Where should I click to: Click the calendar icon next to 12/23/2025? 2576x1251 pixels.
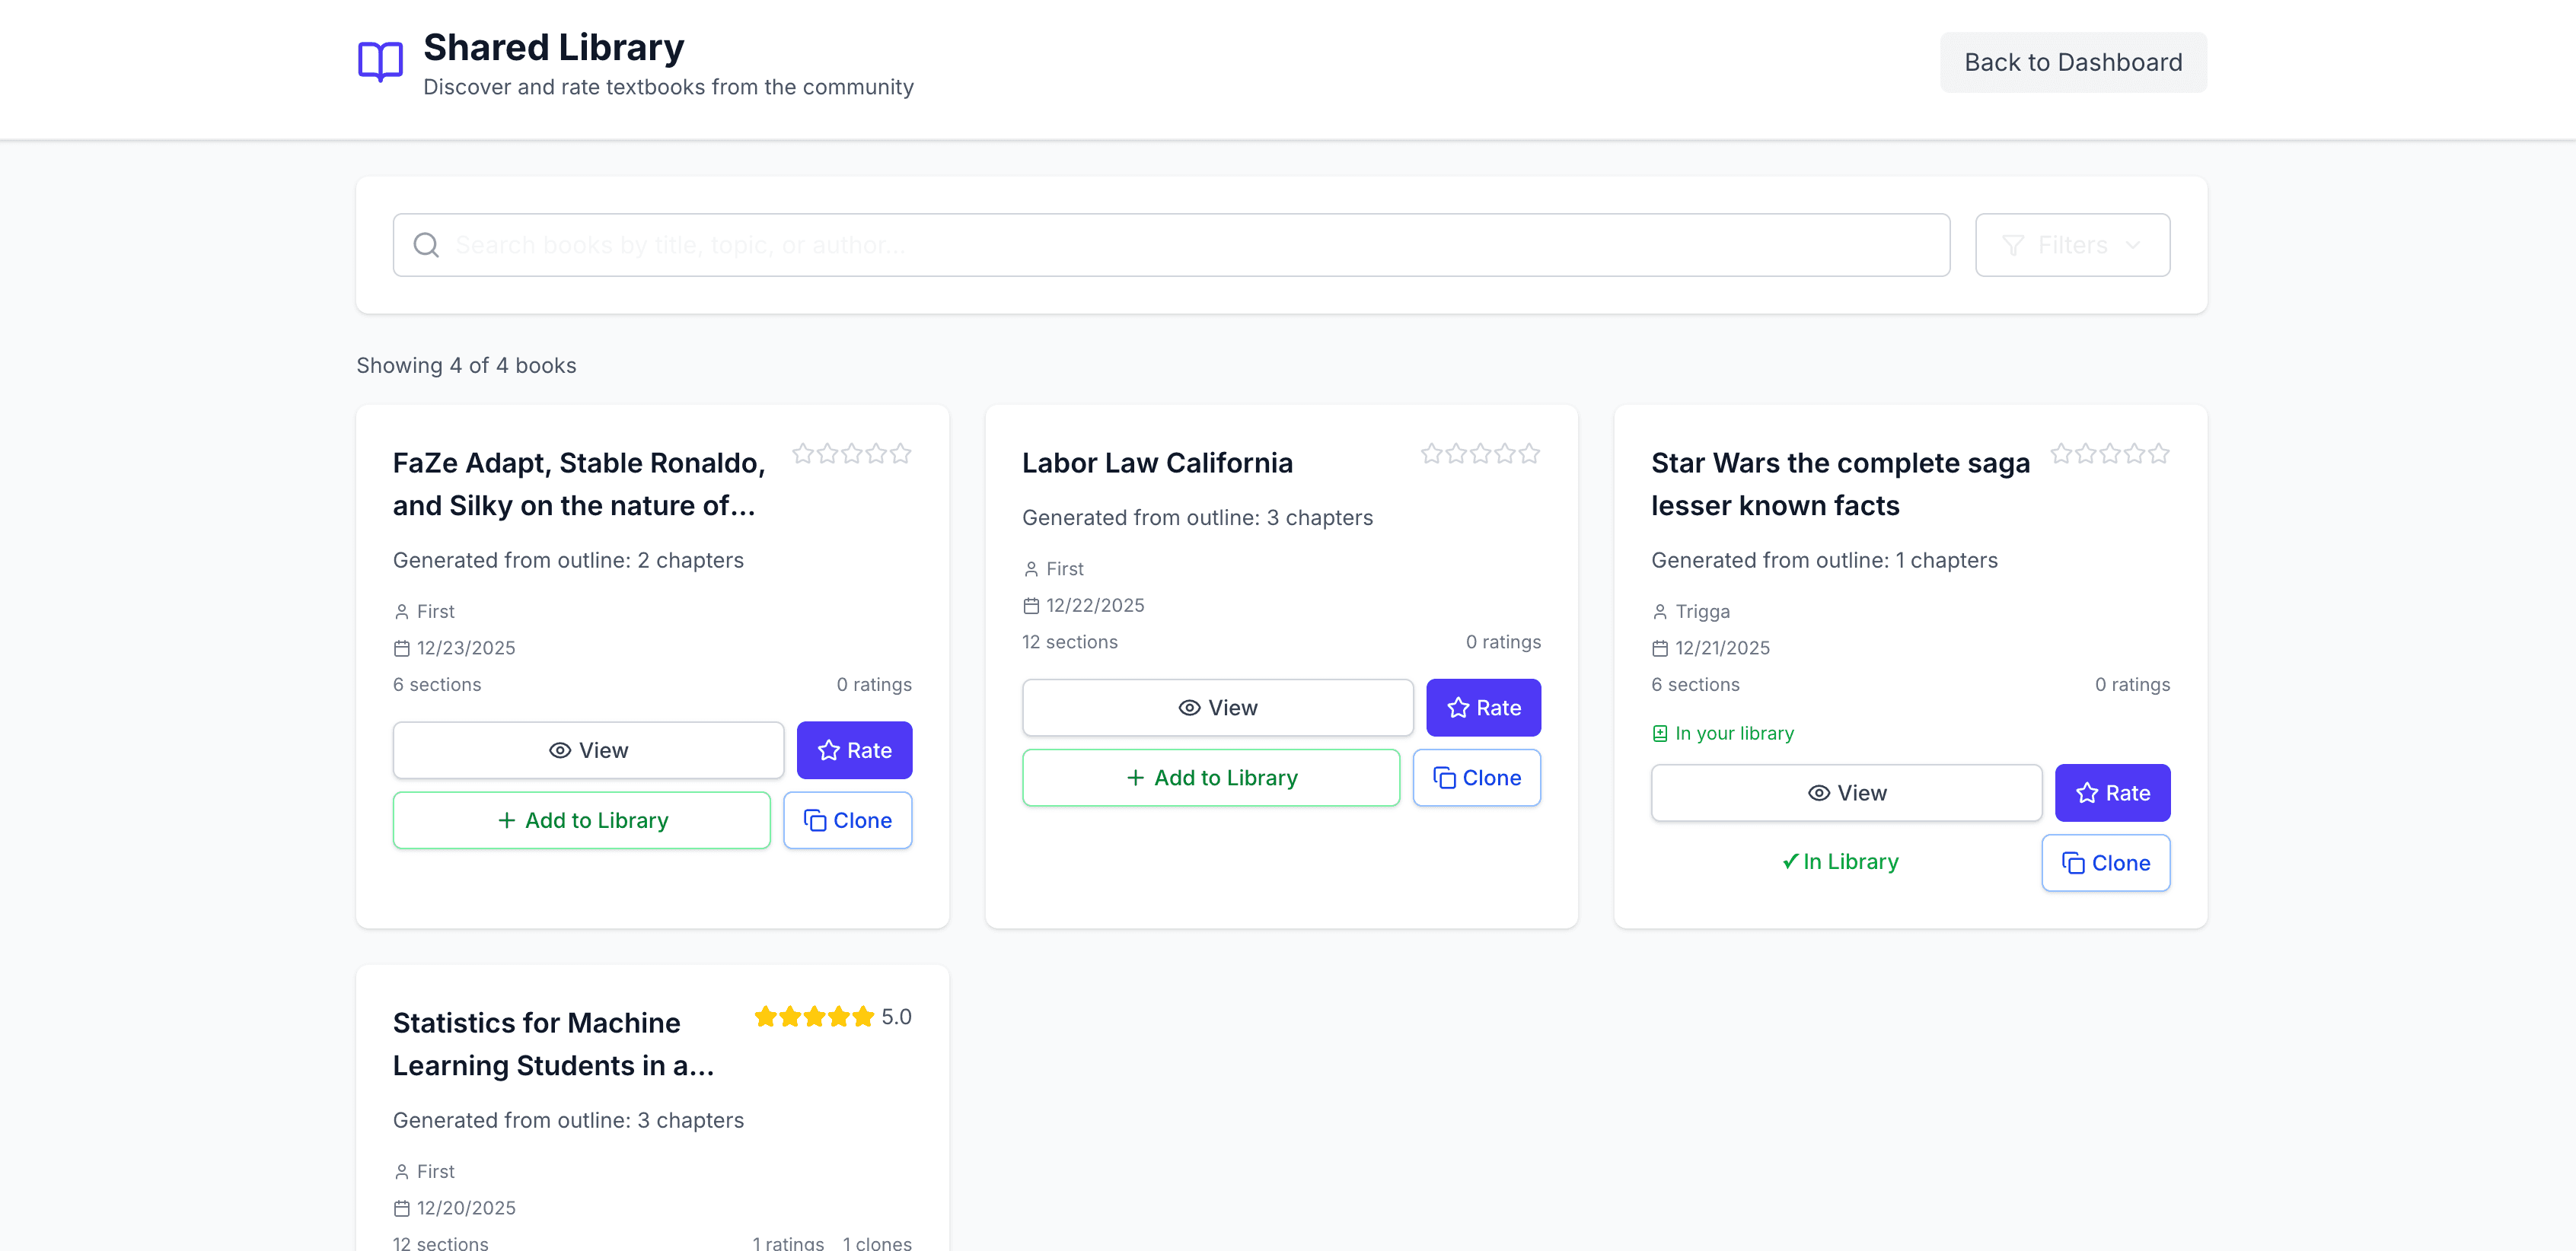coord(402,648)
